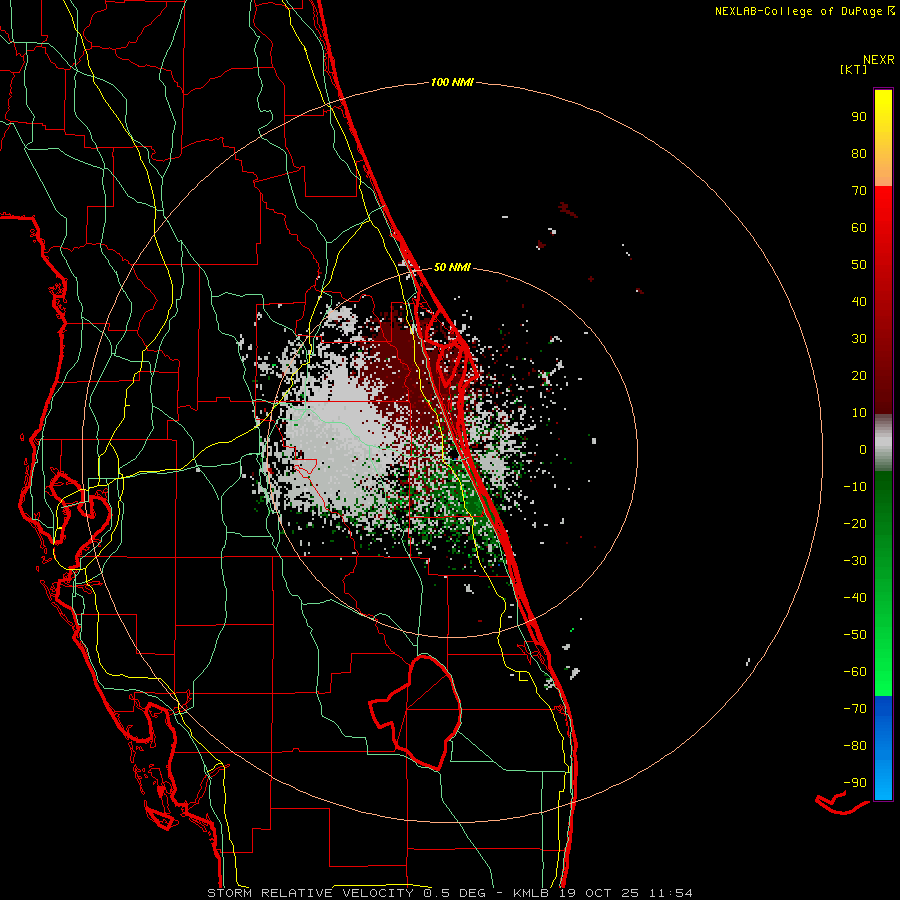900x900 pixels.
Task: Click the 80 value on velocity legend
Action: point(859,154)
